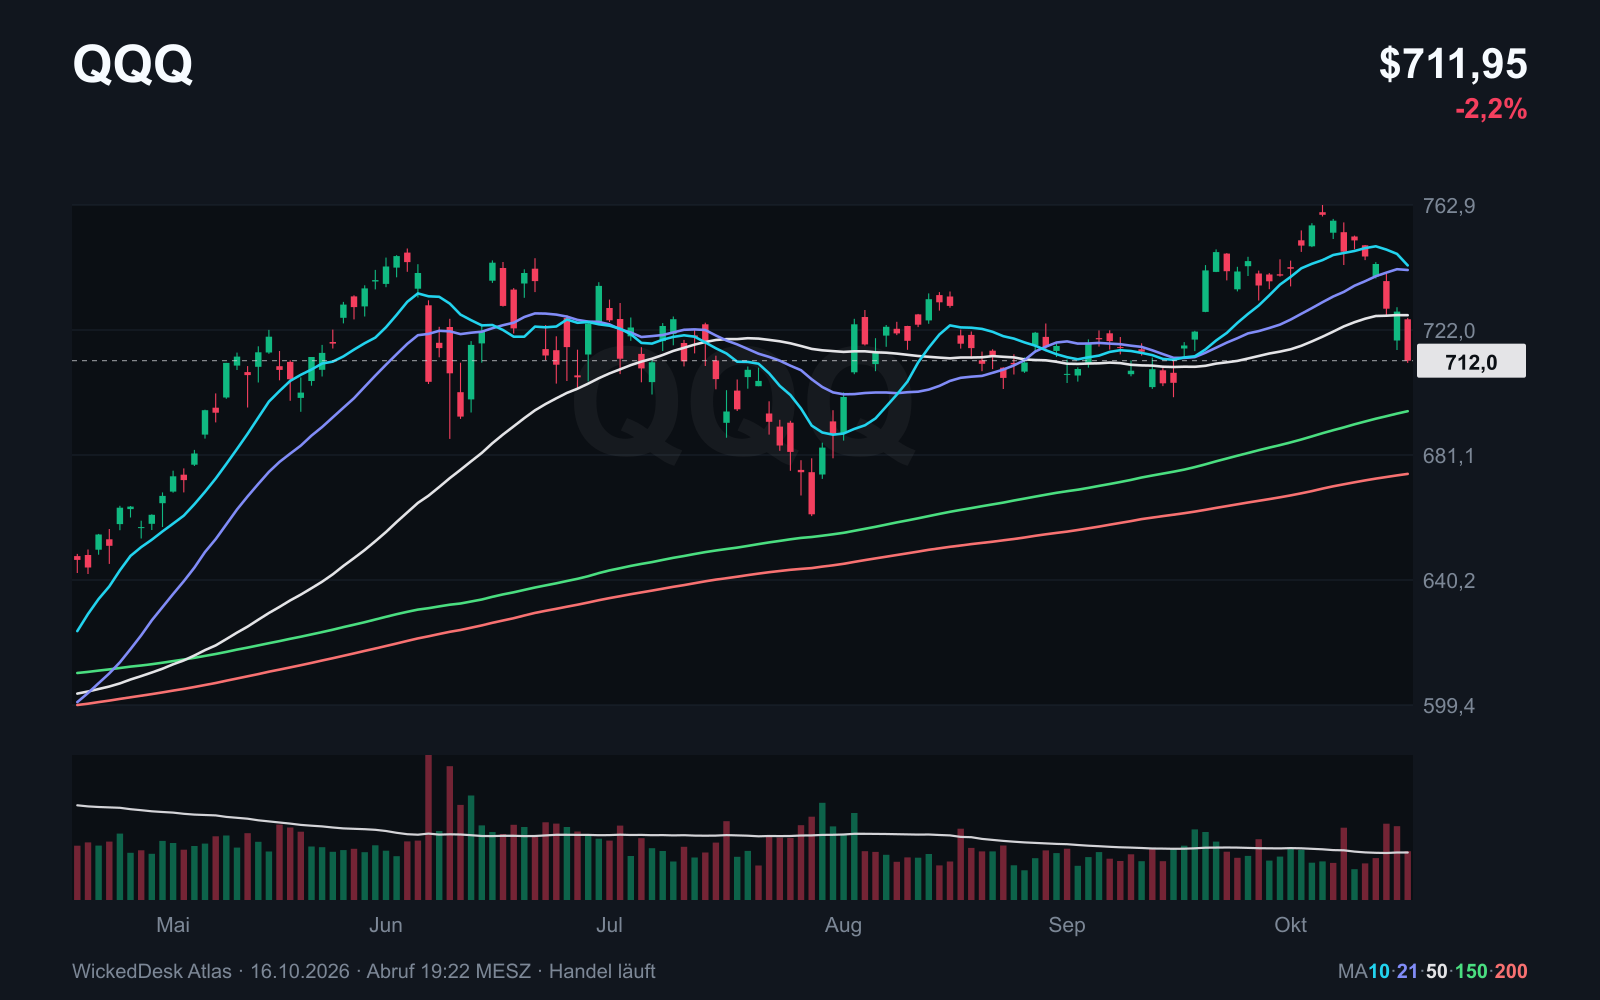Image resolution: width=1600 pixels, height=1000 pixels.
Task: Click the Jul month label
Action: [x=609, y=925]
